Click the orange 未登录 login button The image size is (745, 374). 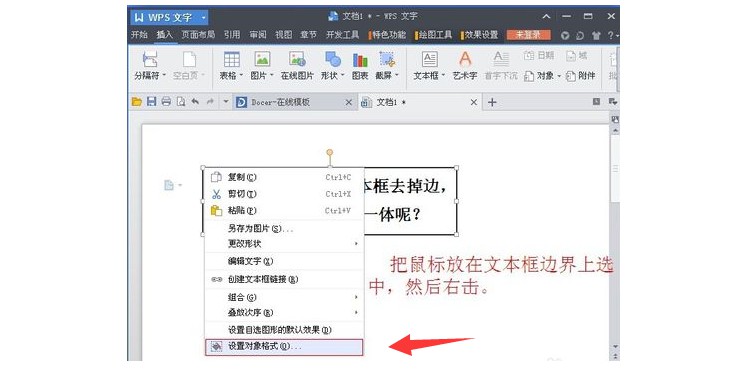tap(528, 35)
